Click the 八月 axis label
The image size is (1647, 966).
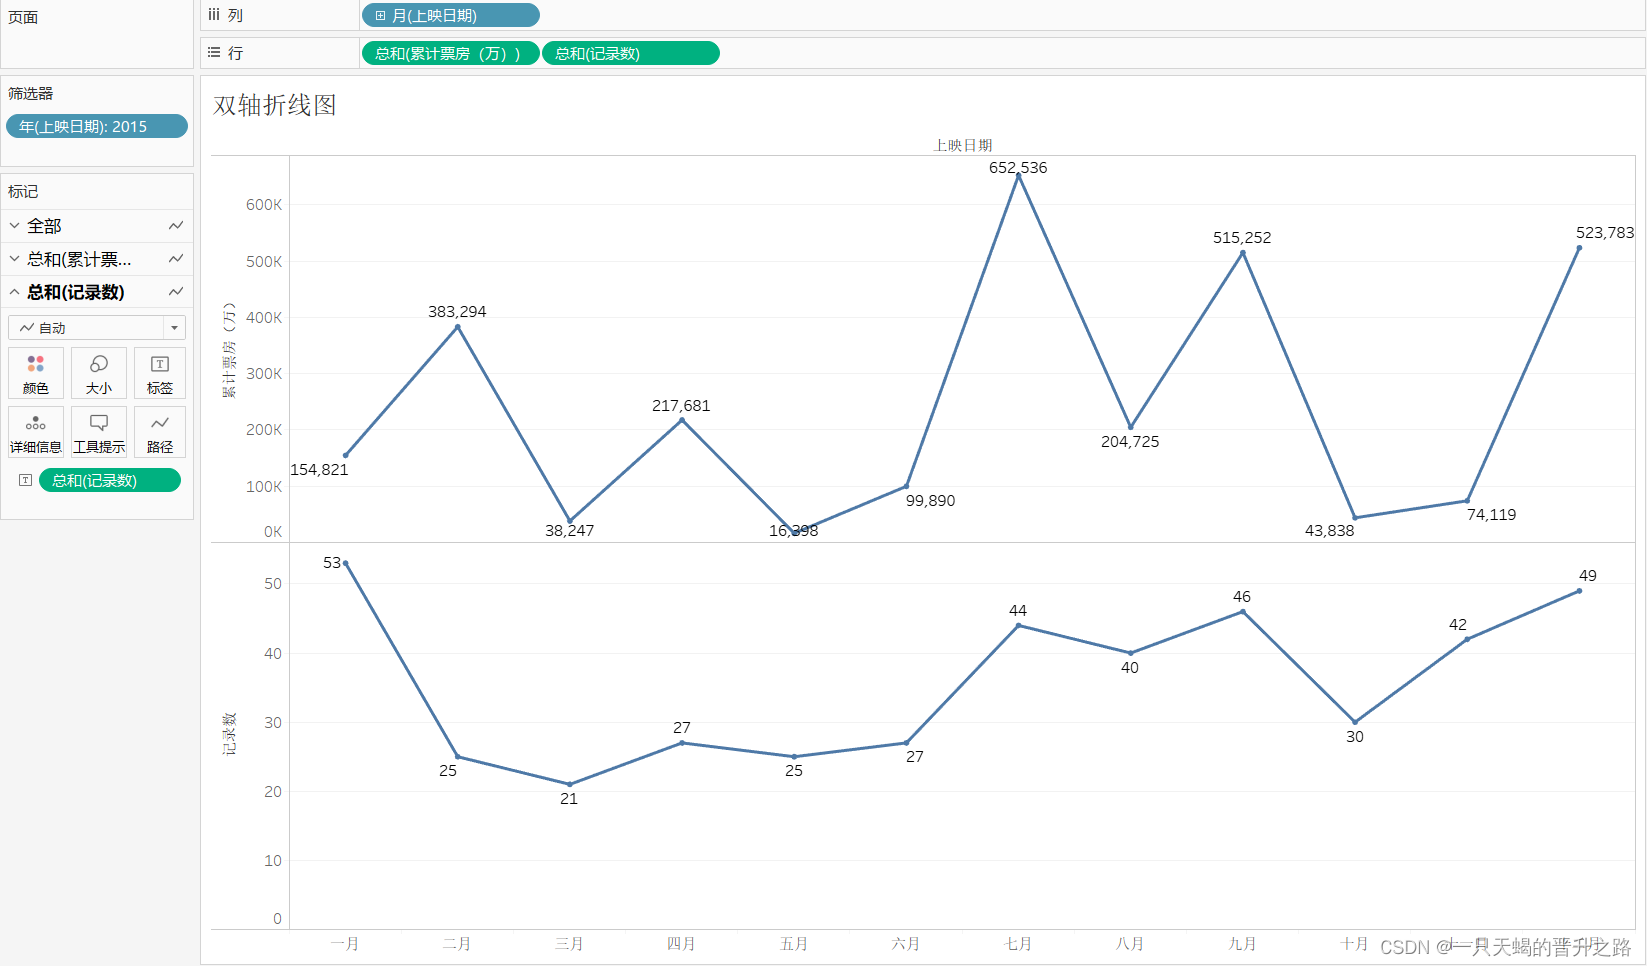pyautogui.click(x=1130, y=944)
